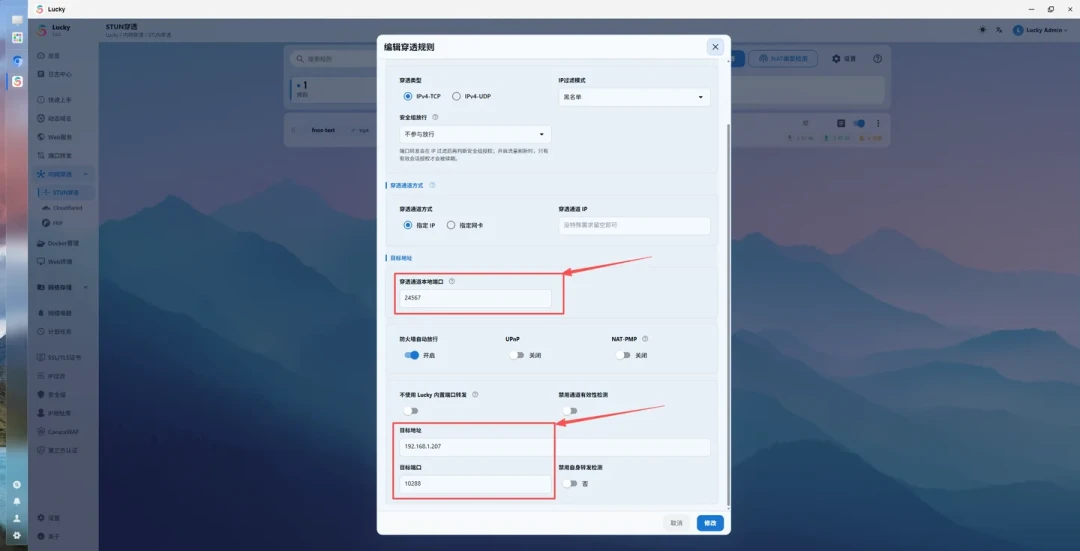The image size is (1080, 551).
Task: Click the help icon next to 穿透通道方式 heading
Action: coord(433,185)
